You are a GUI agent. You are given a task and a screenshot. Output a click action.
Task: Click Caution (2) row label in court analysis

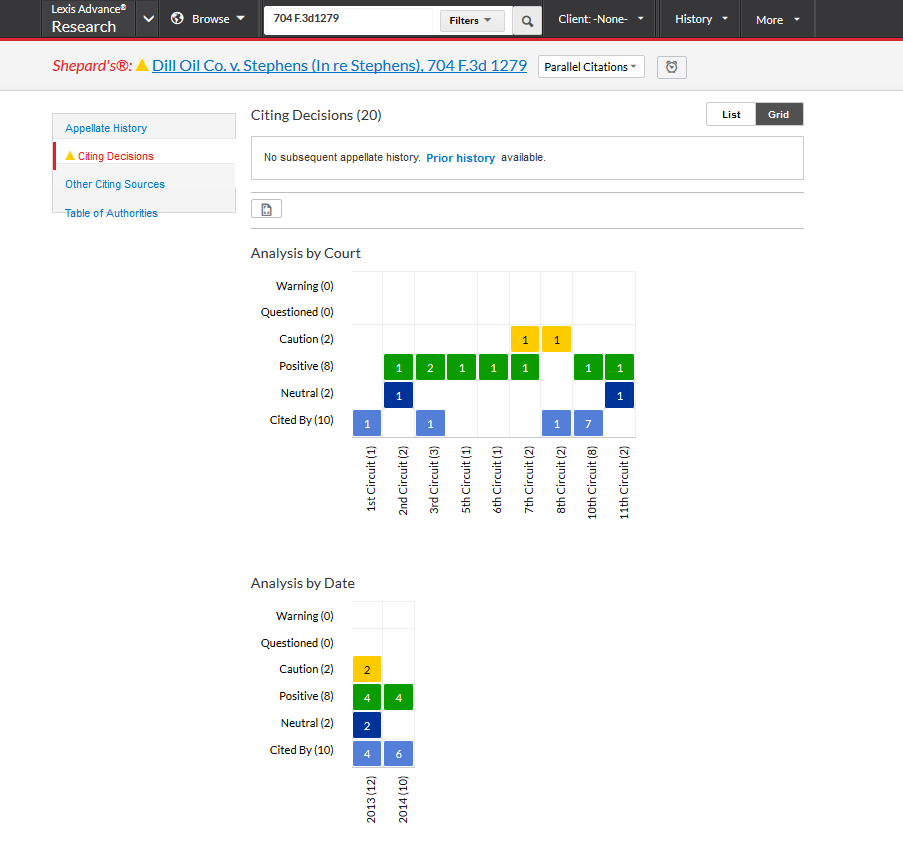click(x=306, y=339)
